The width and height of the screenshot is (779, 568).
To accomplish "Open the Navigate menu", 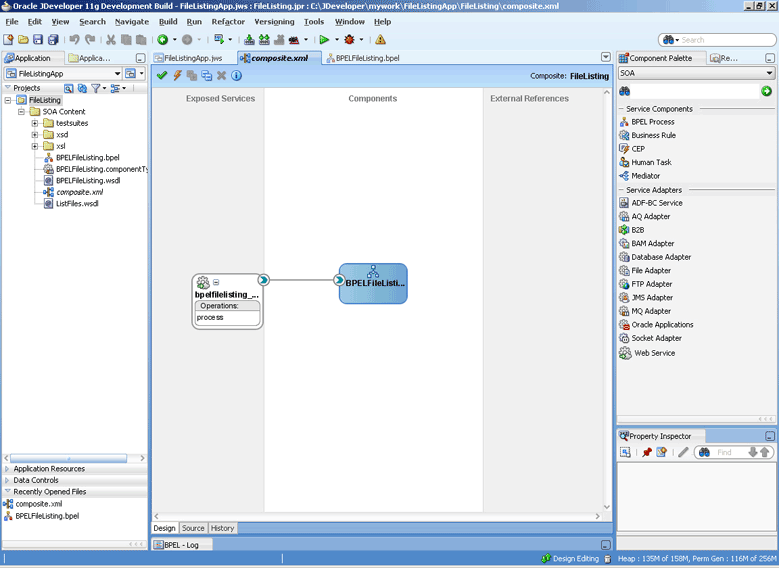I will (x=132, y=22).
